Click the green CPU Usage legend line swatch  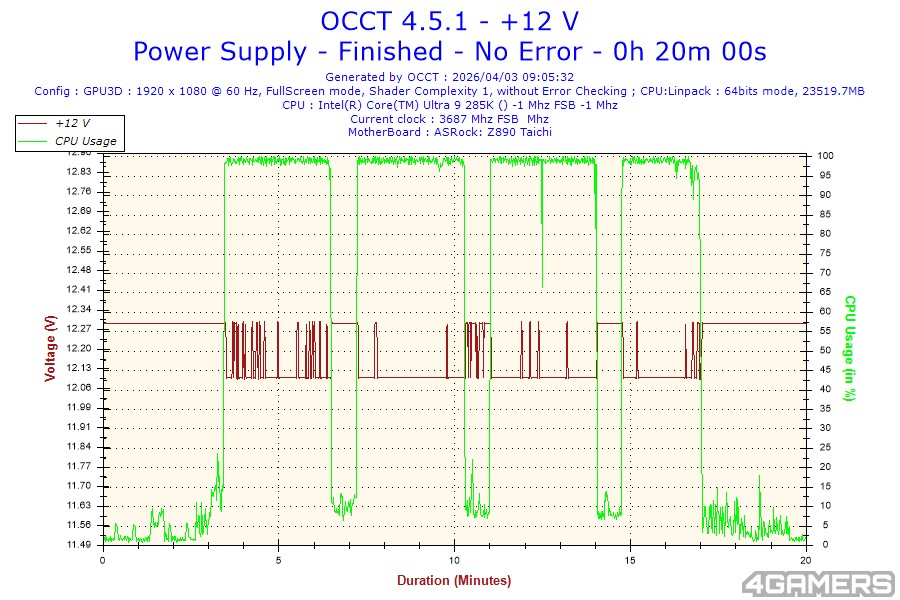[34, 141]
